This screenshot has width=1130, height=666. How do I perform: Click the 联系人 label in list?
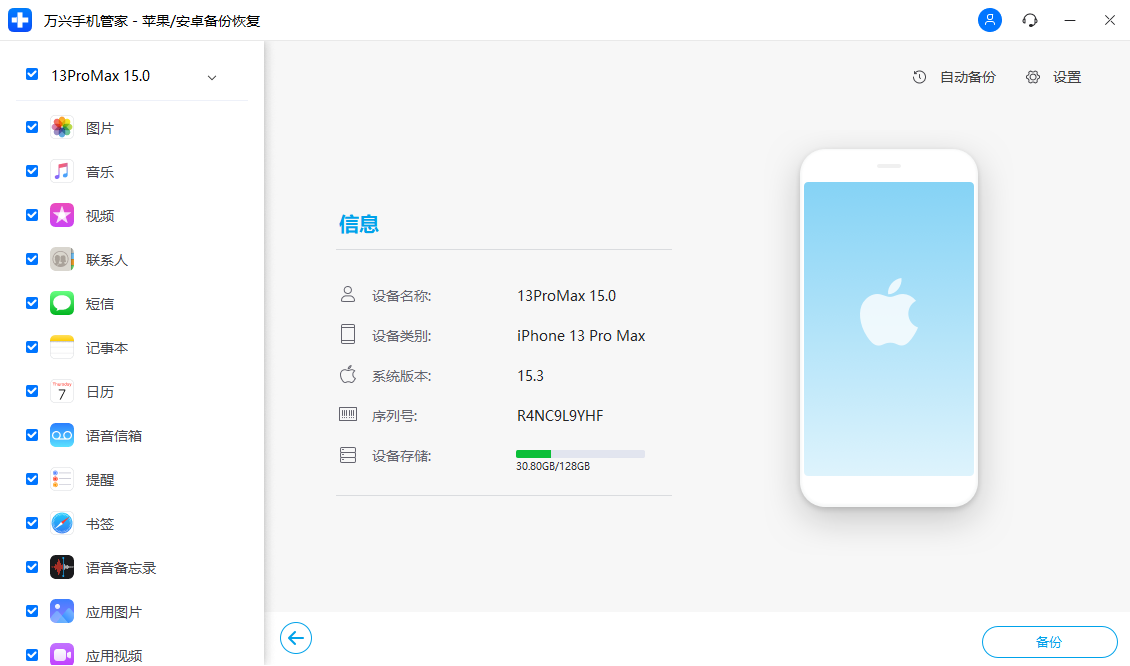[107, 260]
